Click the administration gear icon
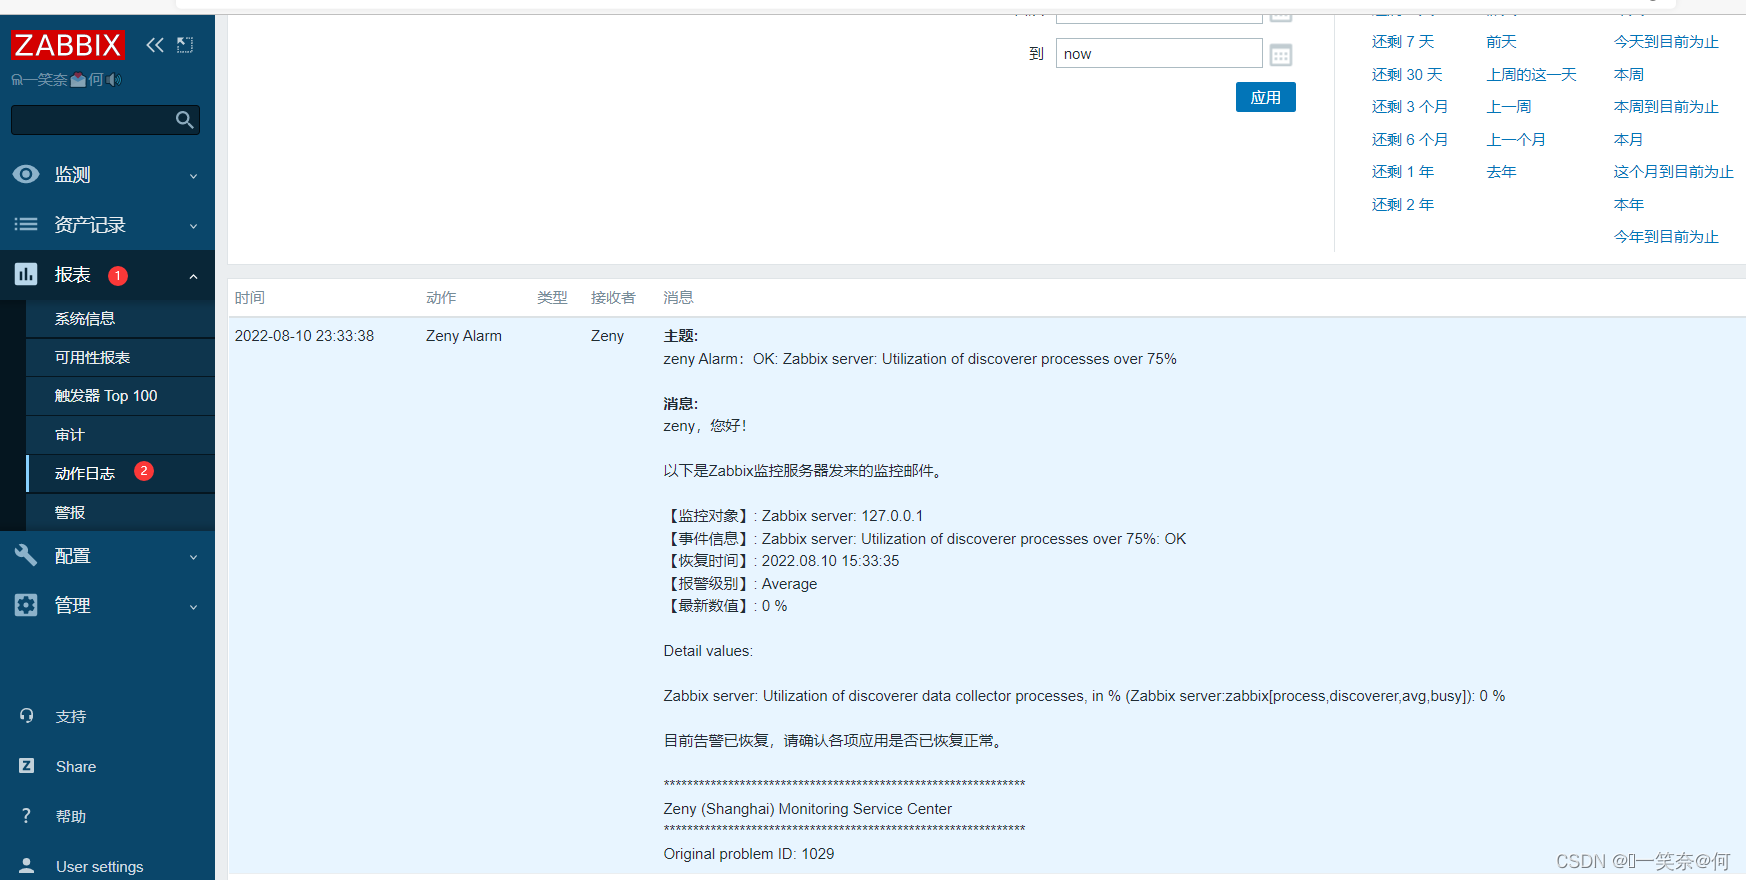The height and width of the screenshot is (880, 1746). click(x=26, y=605)
